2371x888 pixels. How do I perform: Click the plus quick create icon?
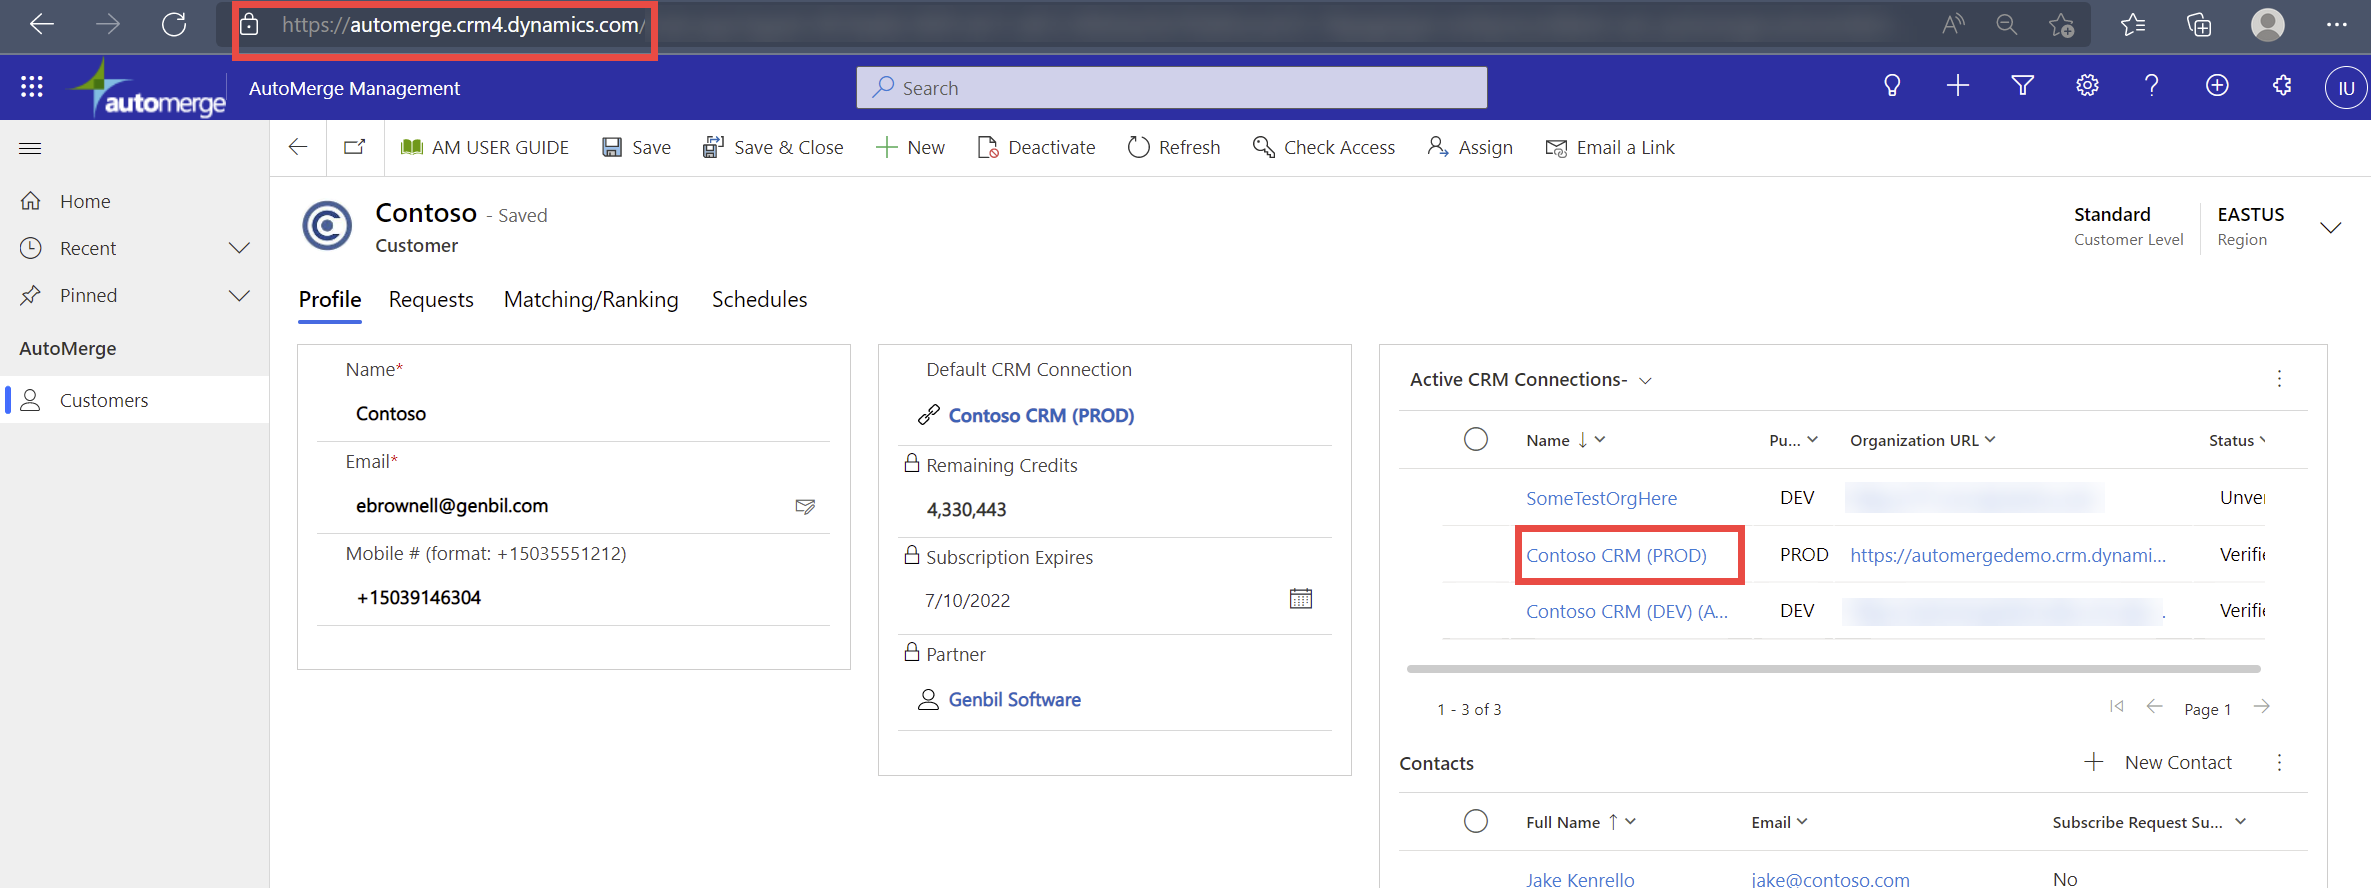tap(1958, 86)
